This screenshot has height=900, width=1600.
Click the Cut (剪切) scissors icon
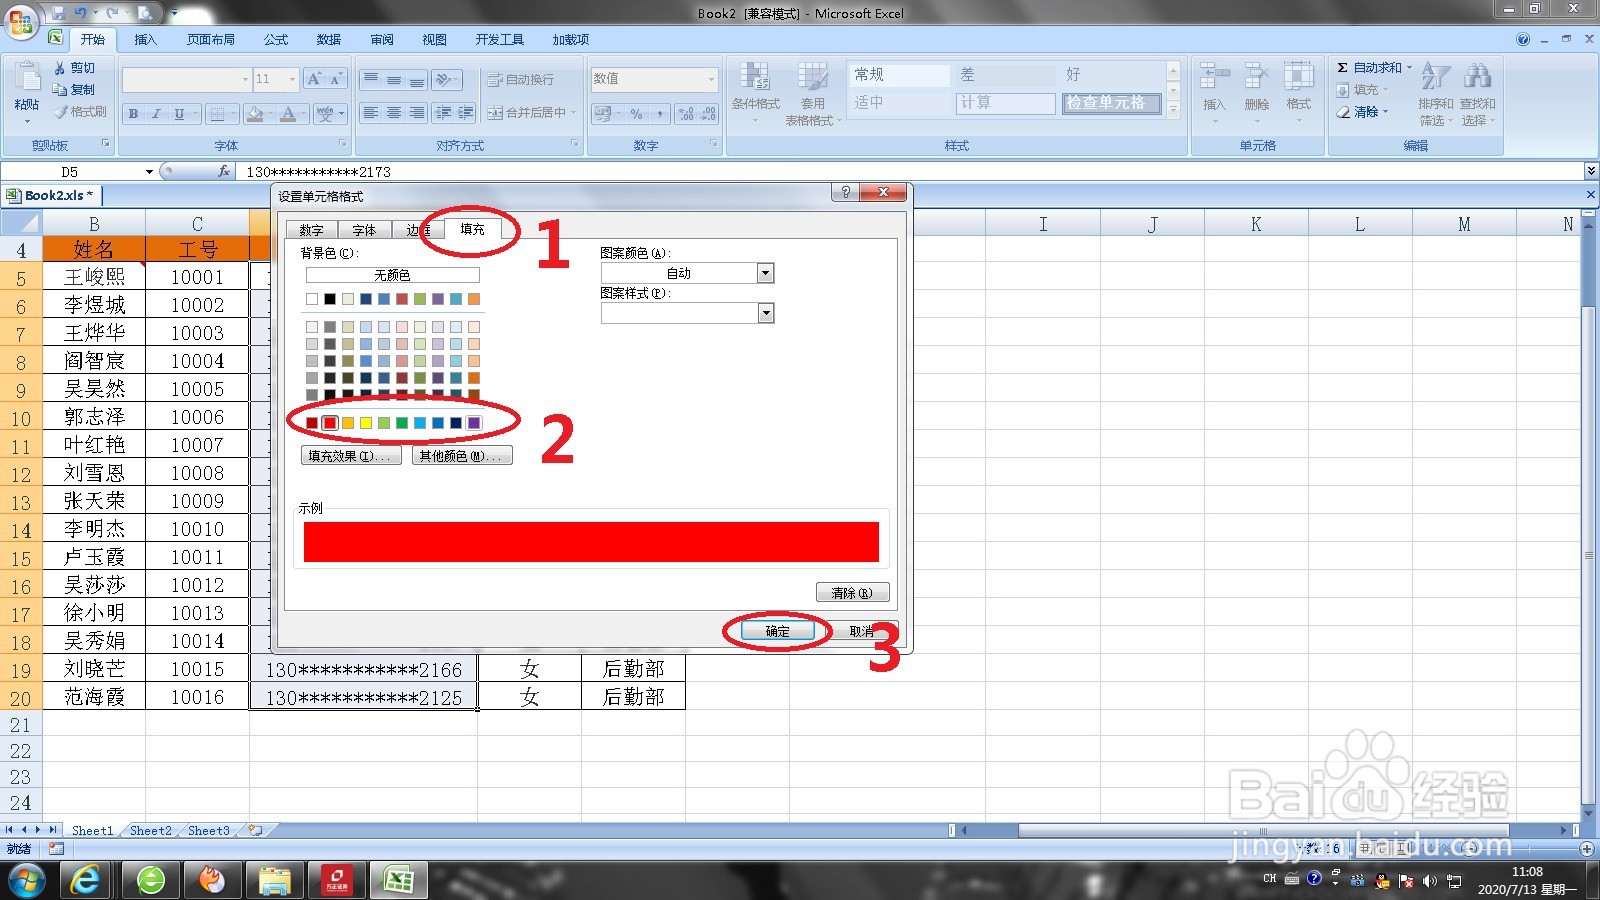pyautogui.click(x=60, y=68)
